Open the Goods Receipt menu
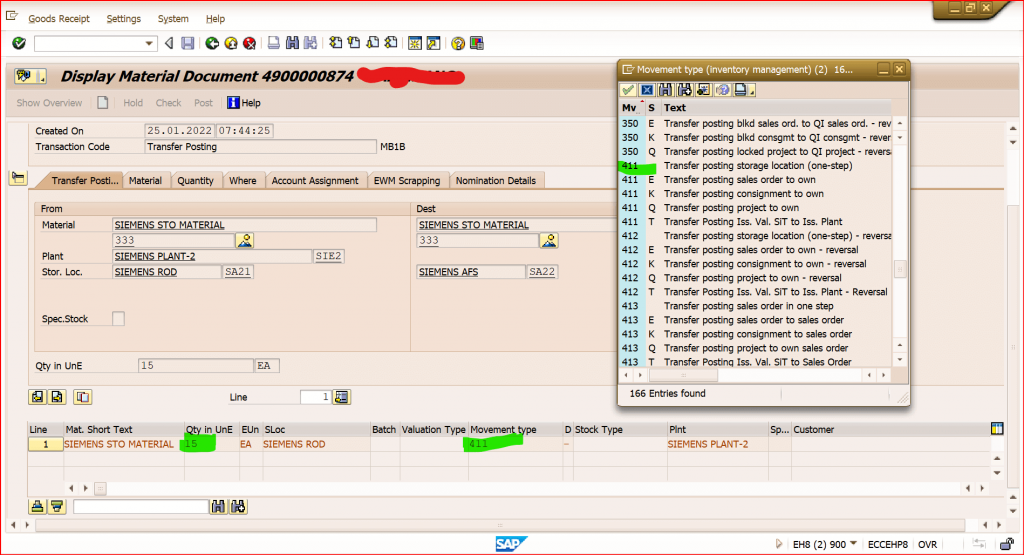 [x=59, y=19]
